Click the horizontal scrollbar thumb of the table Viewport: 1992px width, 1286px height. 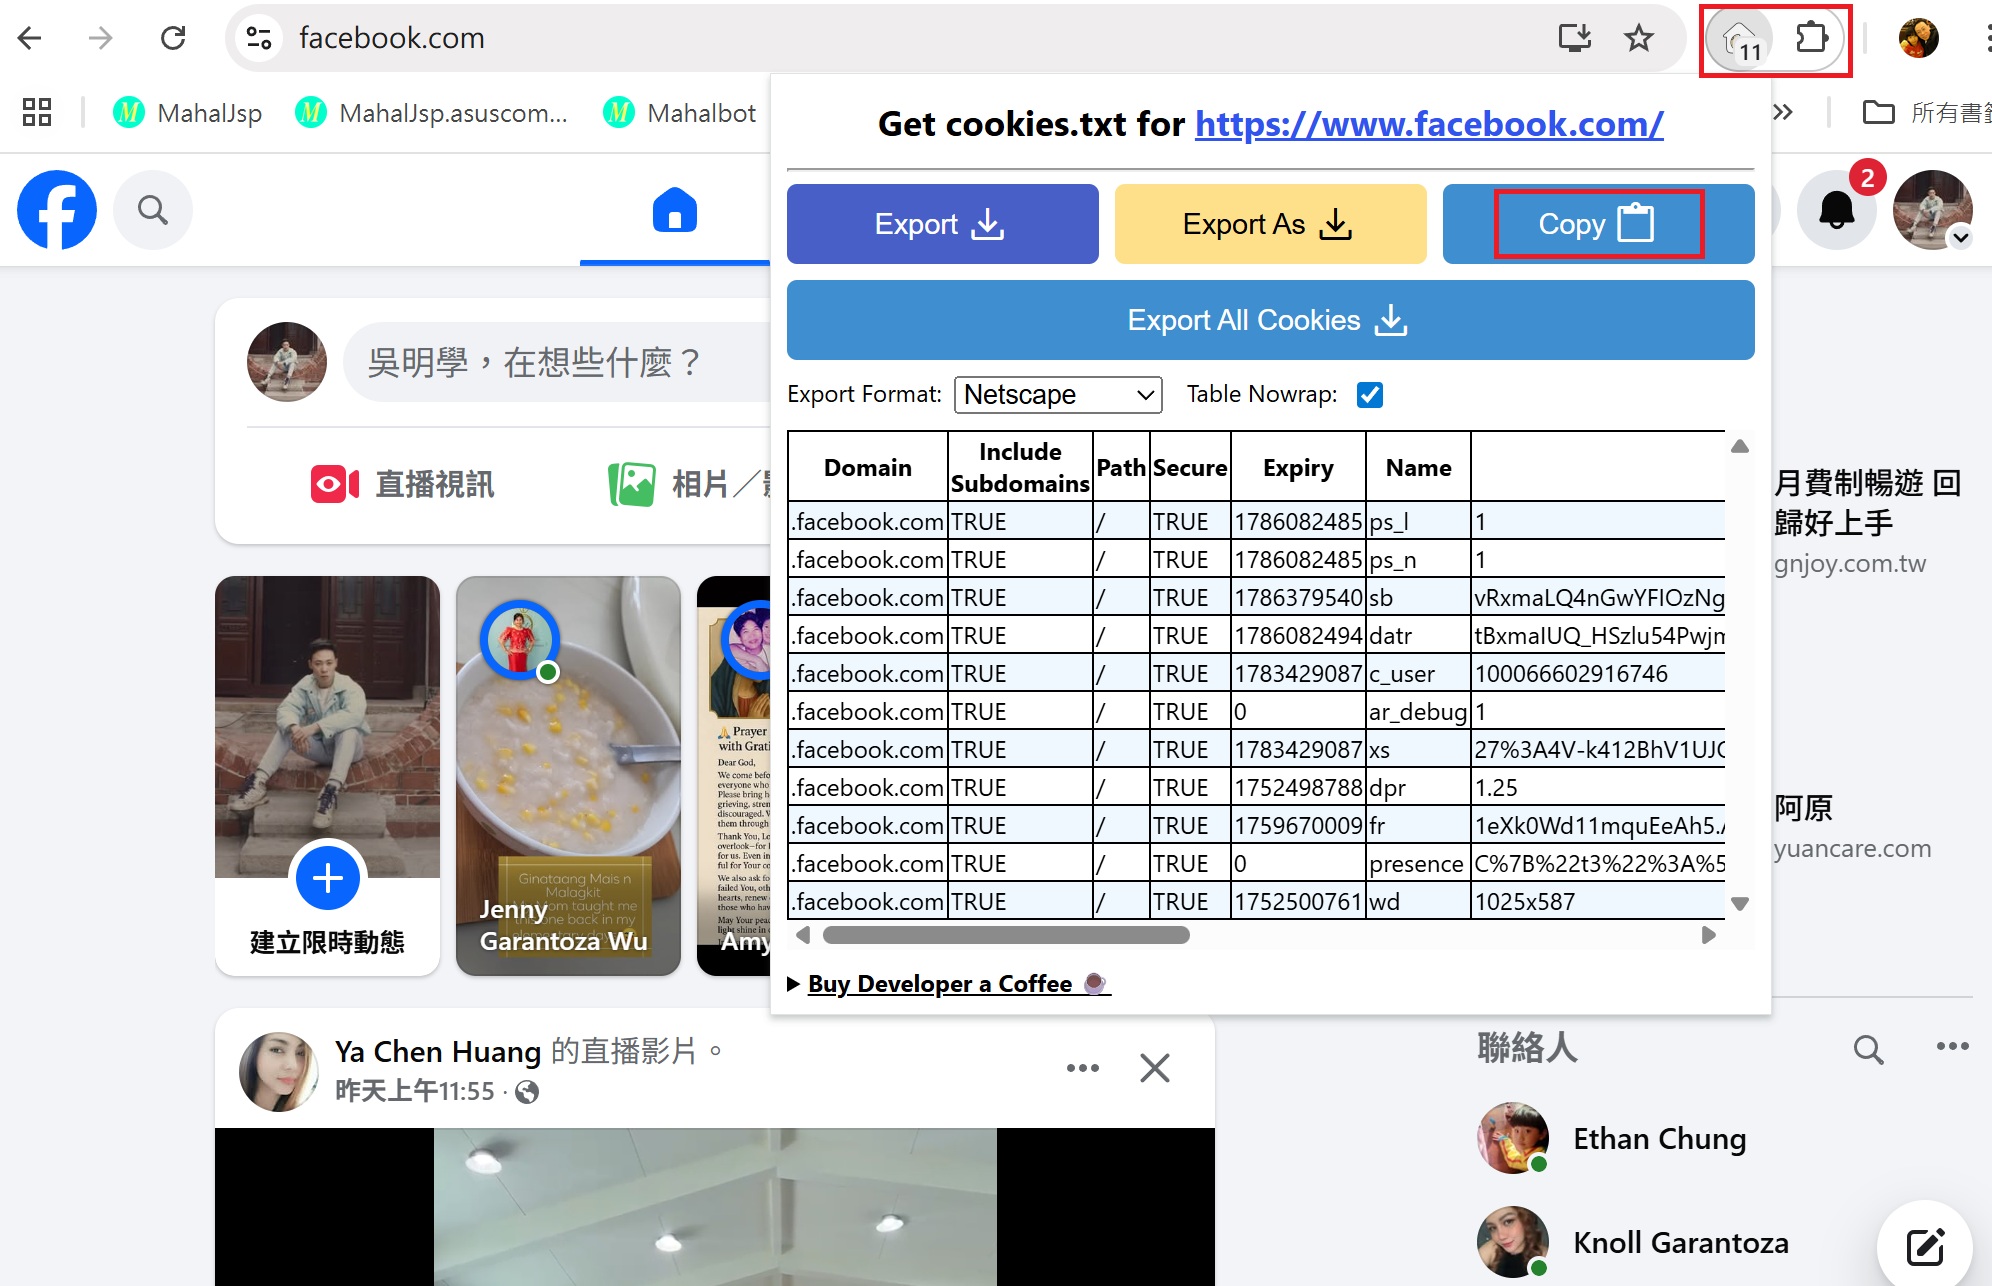pos(1006,935)
